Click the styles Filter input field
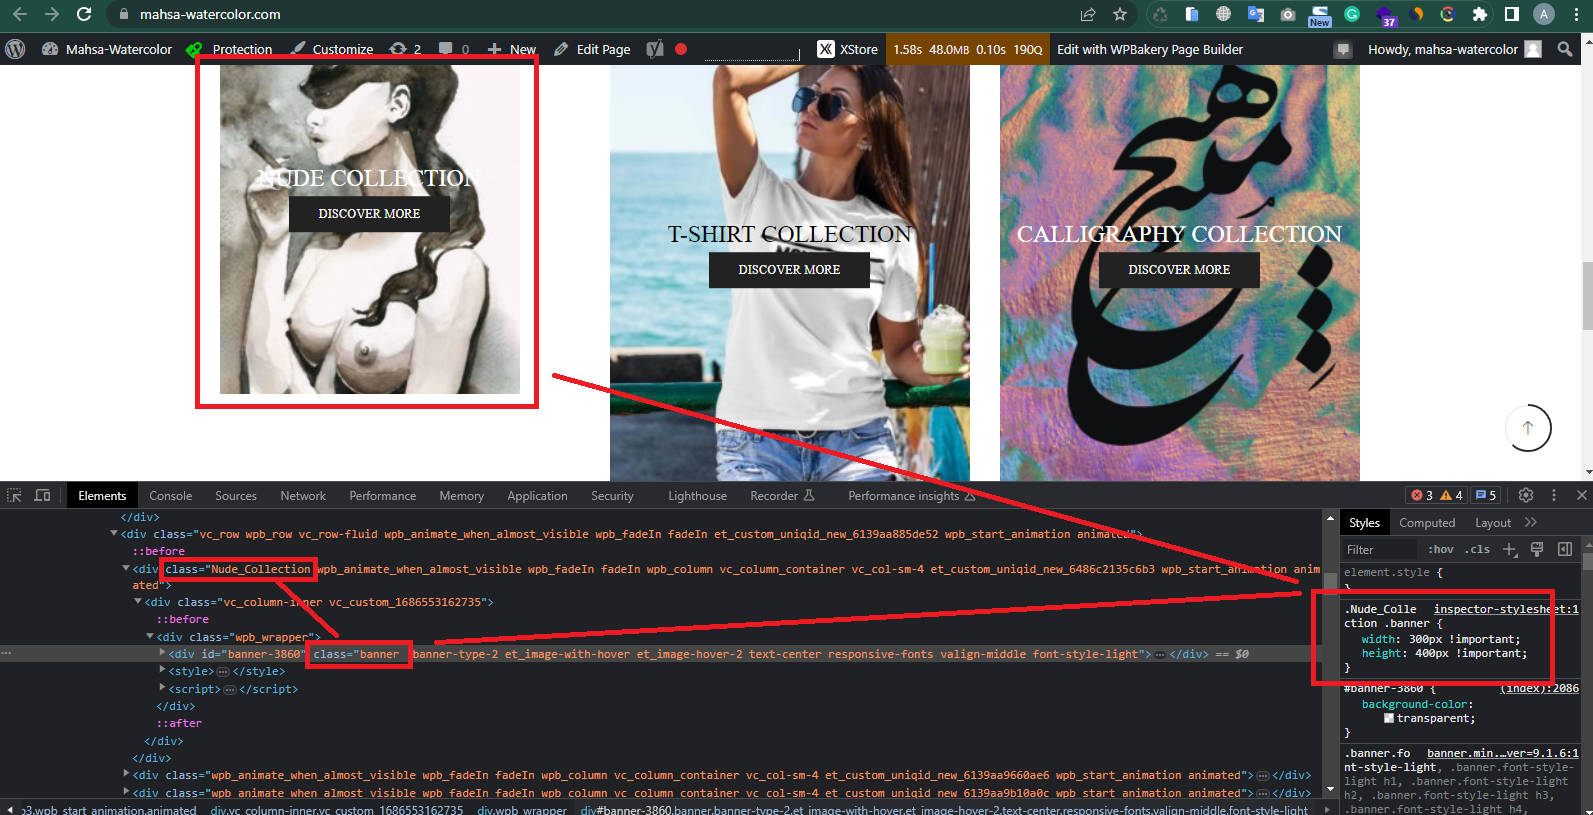Image resolution: width=1593 pixels, height=815 pixels. [x=1380, y=549]
